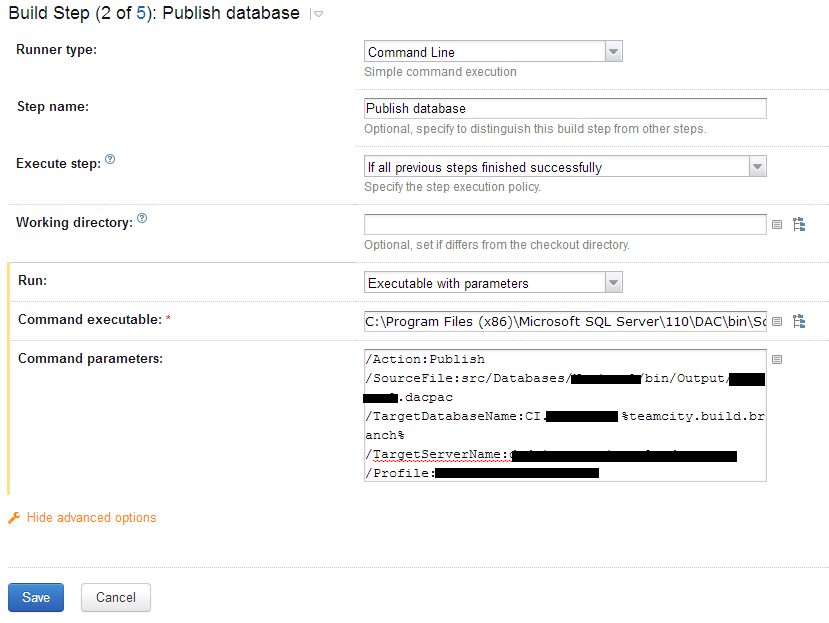Expand the build step title dropdown arrow
The height and width of the screenshot is (623, 829).
317,14
